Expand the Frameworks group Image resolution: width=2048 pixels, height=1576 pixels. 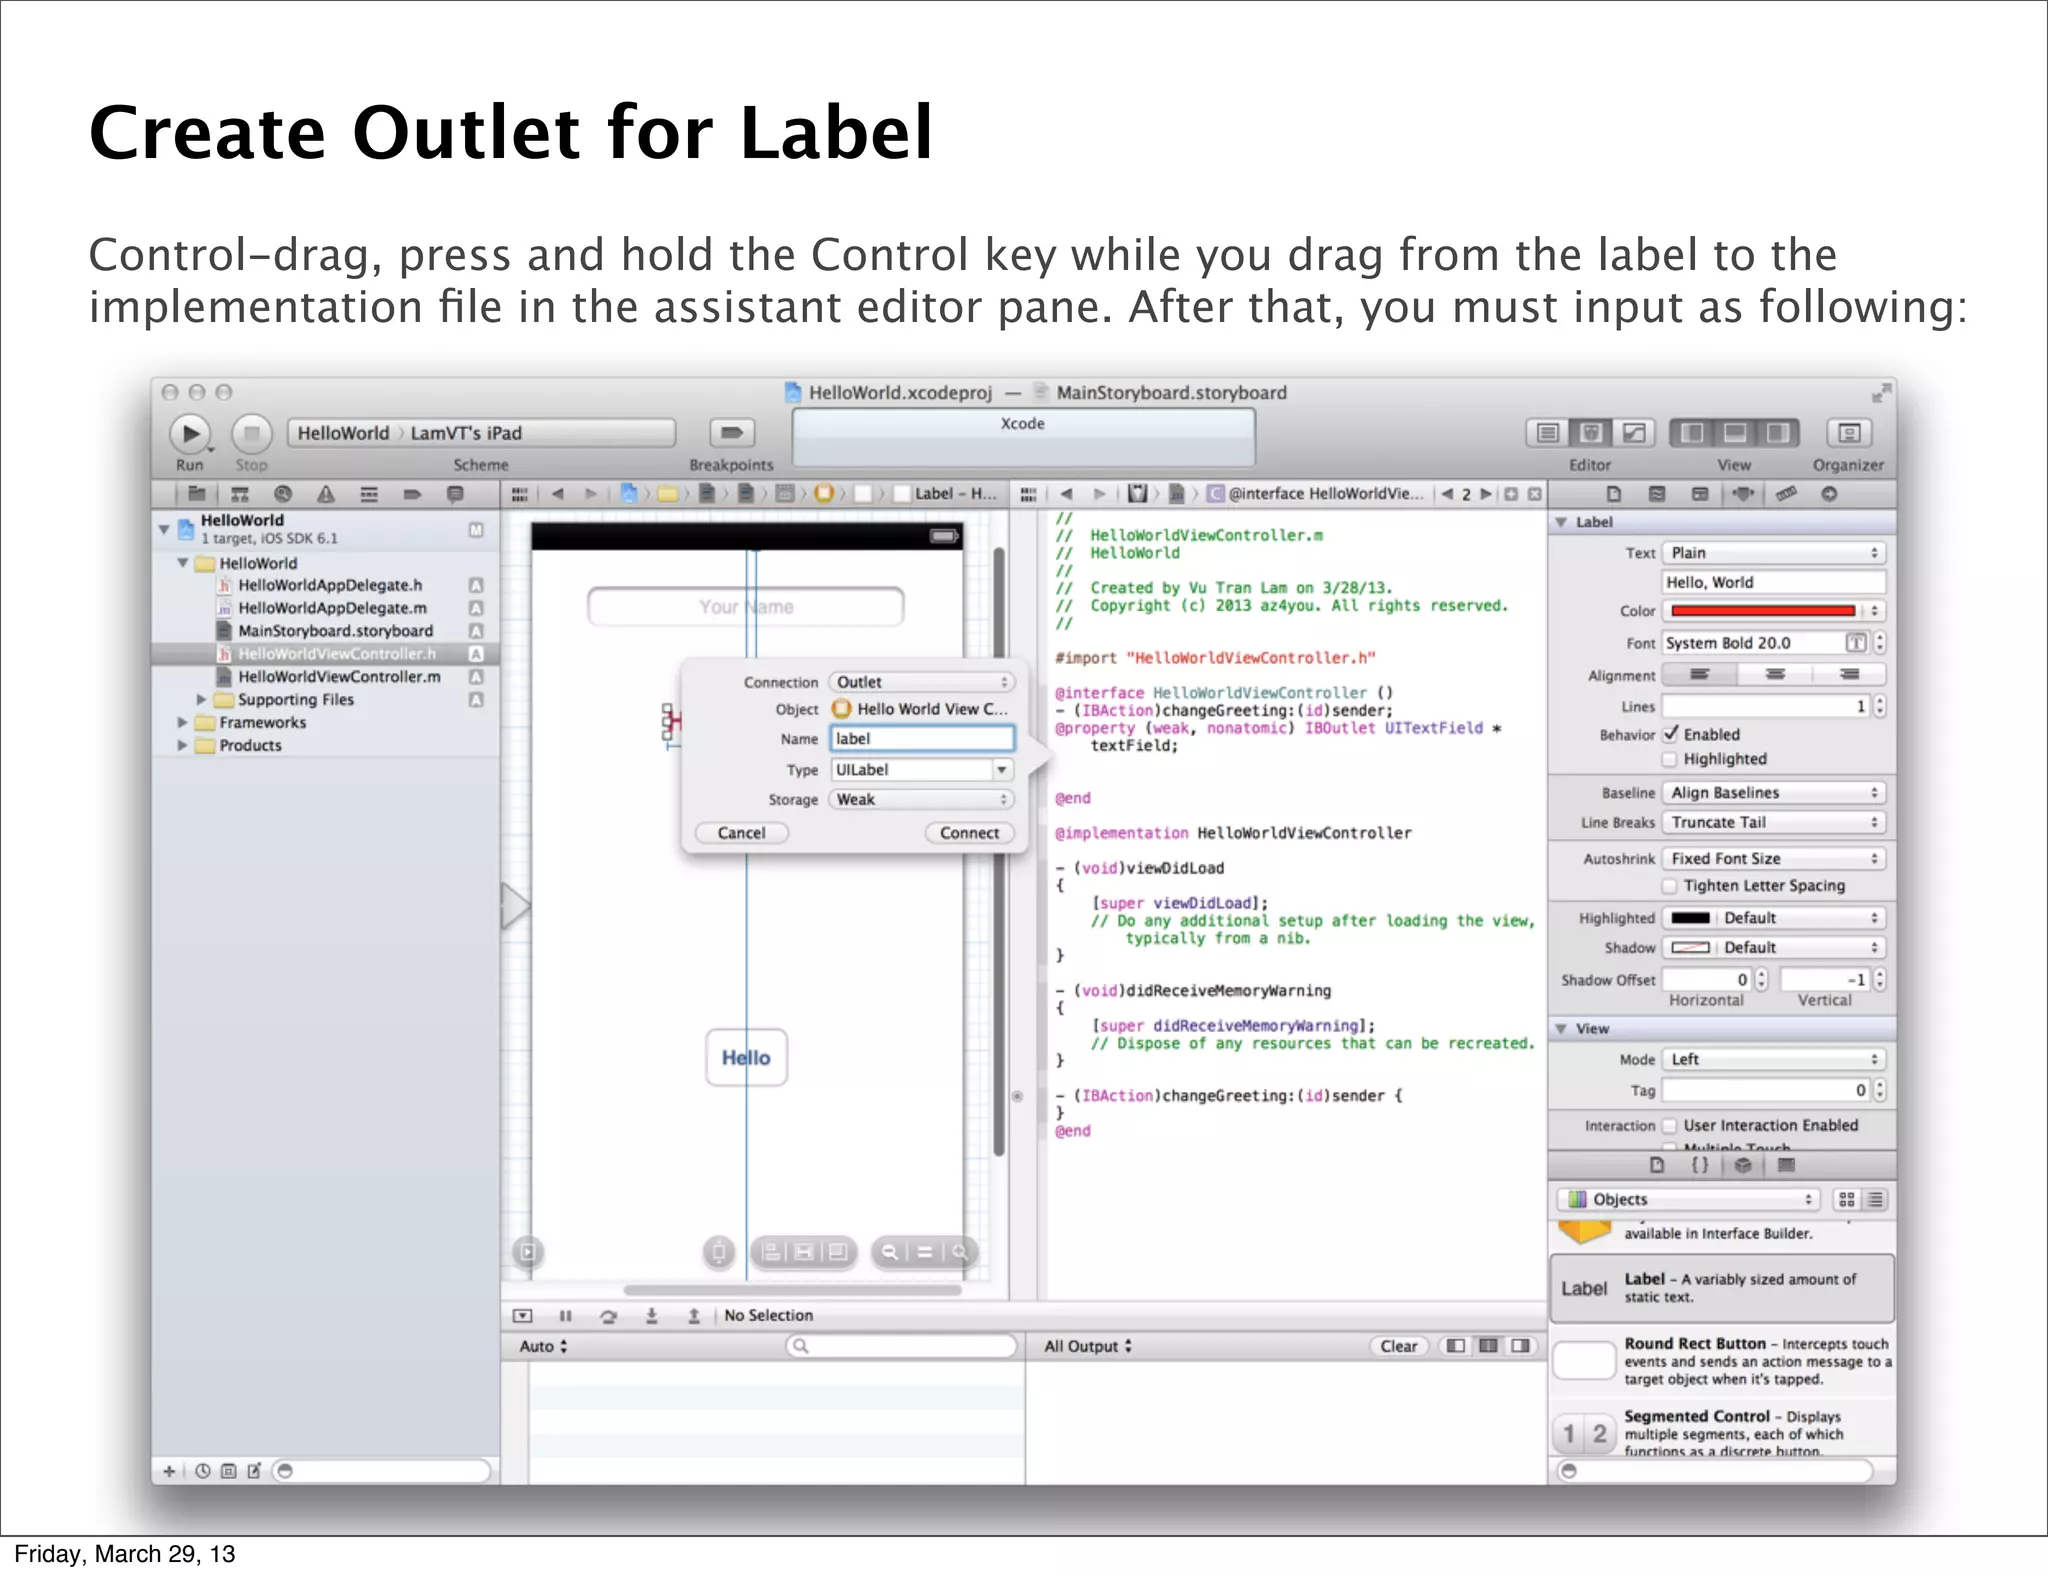(182, 722)
